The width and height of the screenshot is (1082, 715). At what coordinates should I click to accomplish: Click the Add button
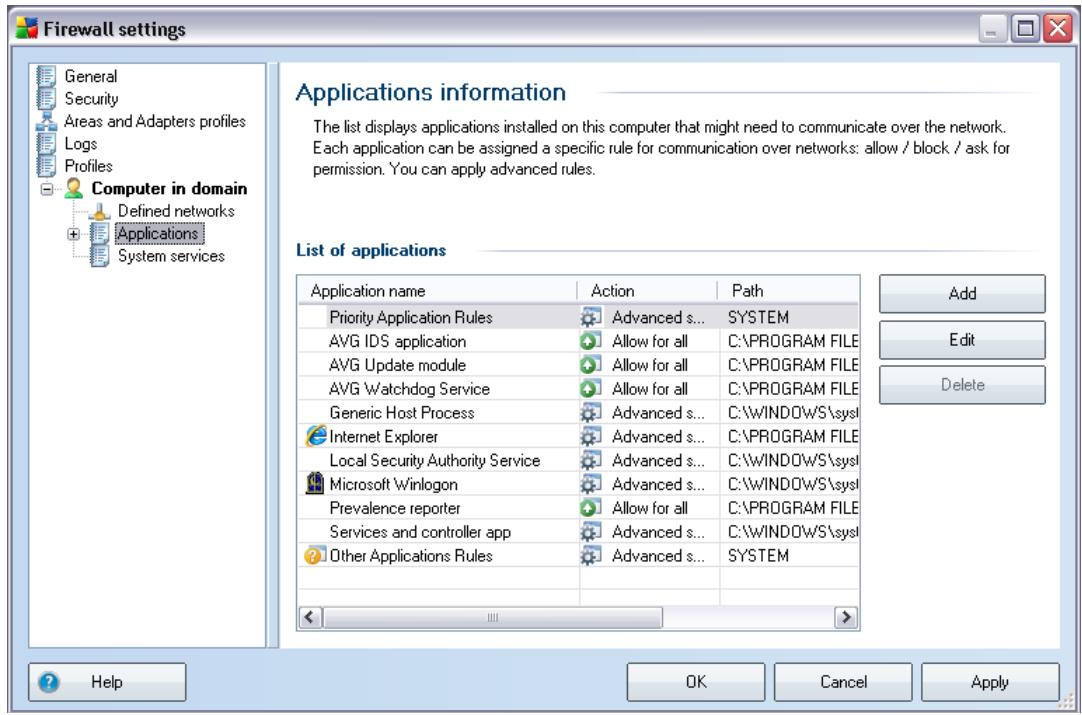point(962,293)
